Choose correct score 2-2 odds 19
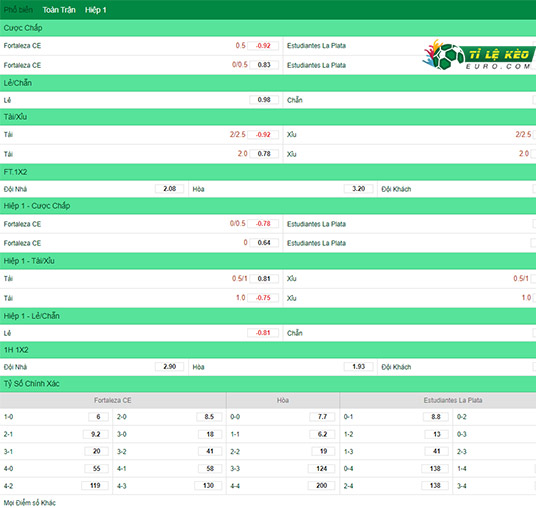This screenshot has height=508, width=536. 323,451
